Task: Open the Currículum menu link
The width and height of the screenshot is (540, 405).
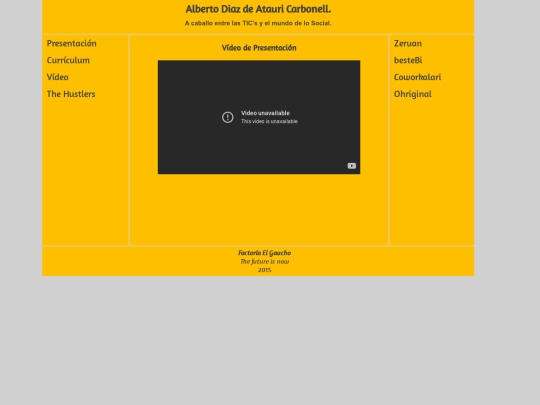Action: 68,60
